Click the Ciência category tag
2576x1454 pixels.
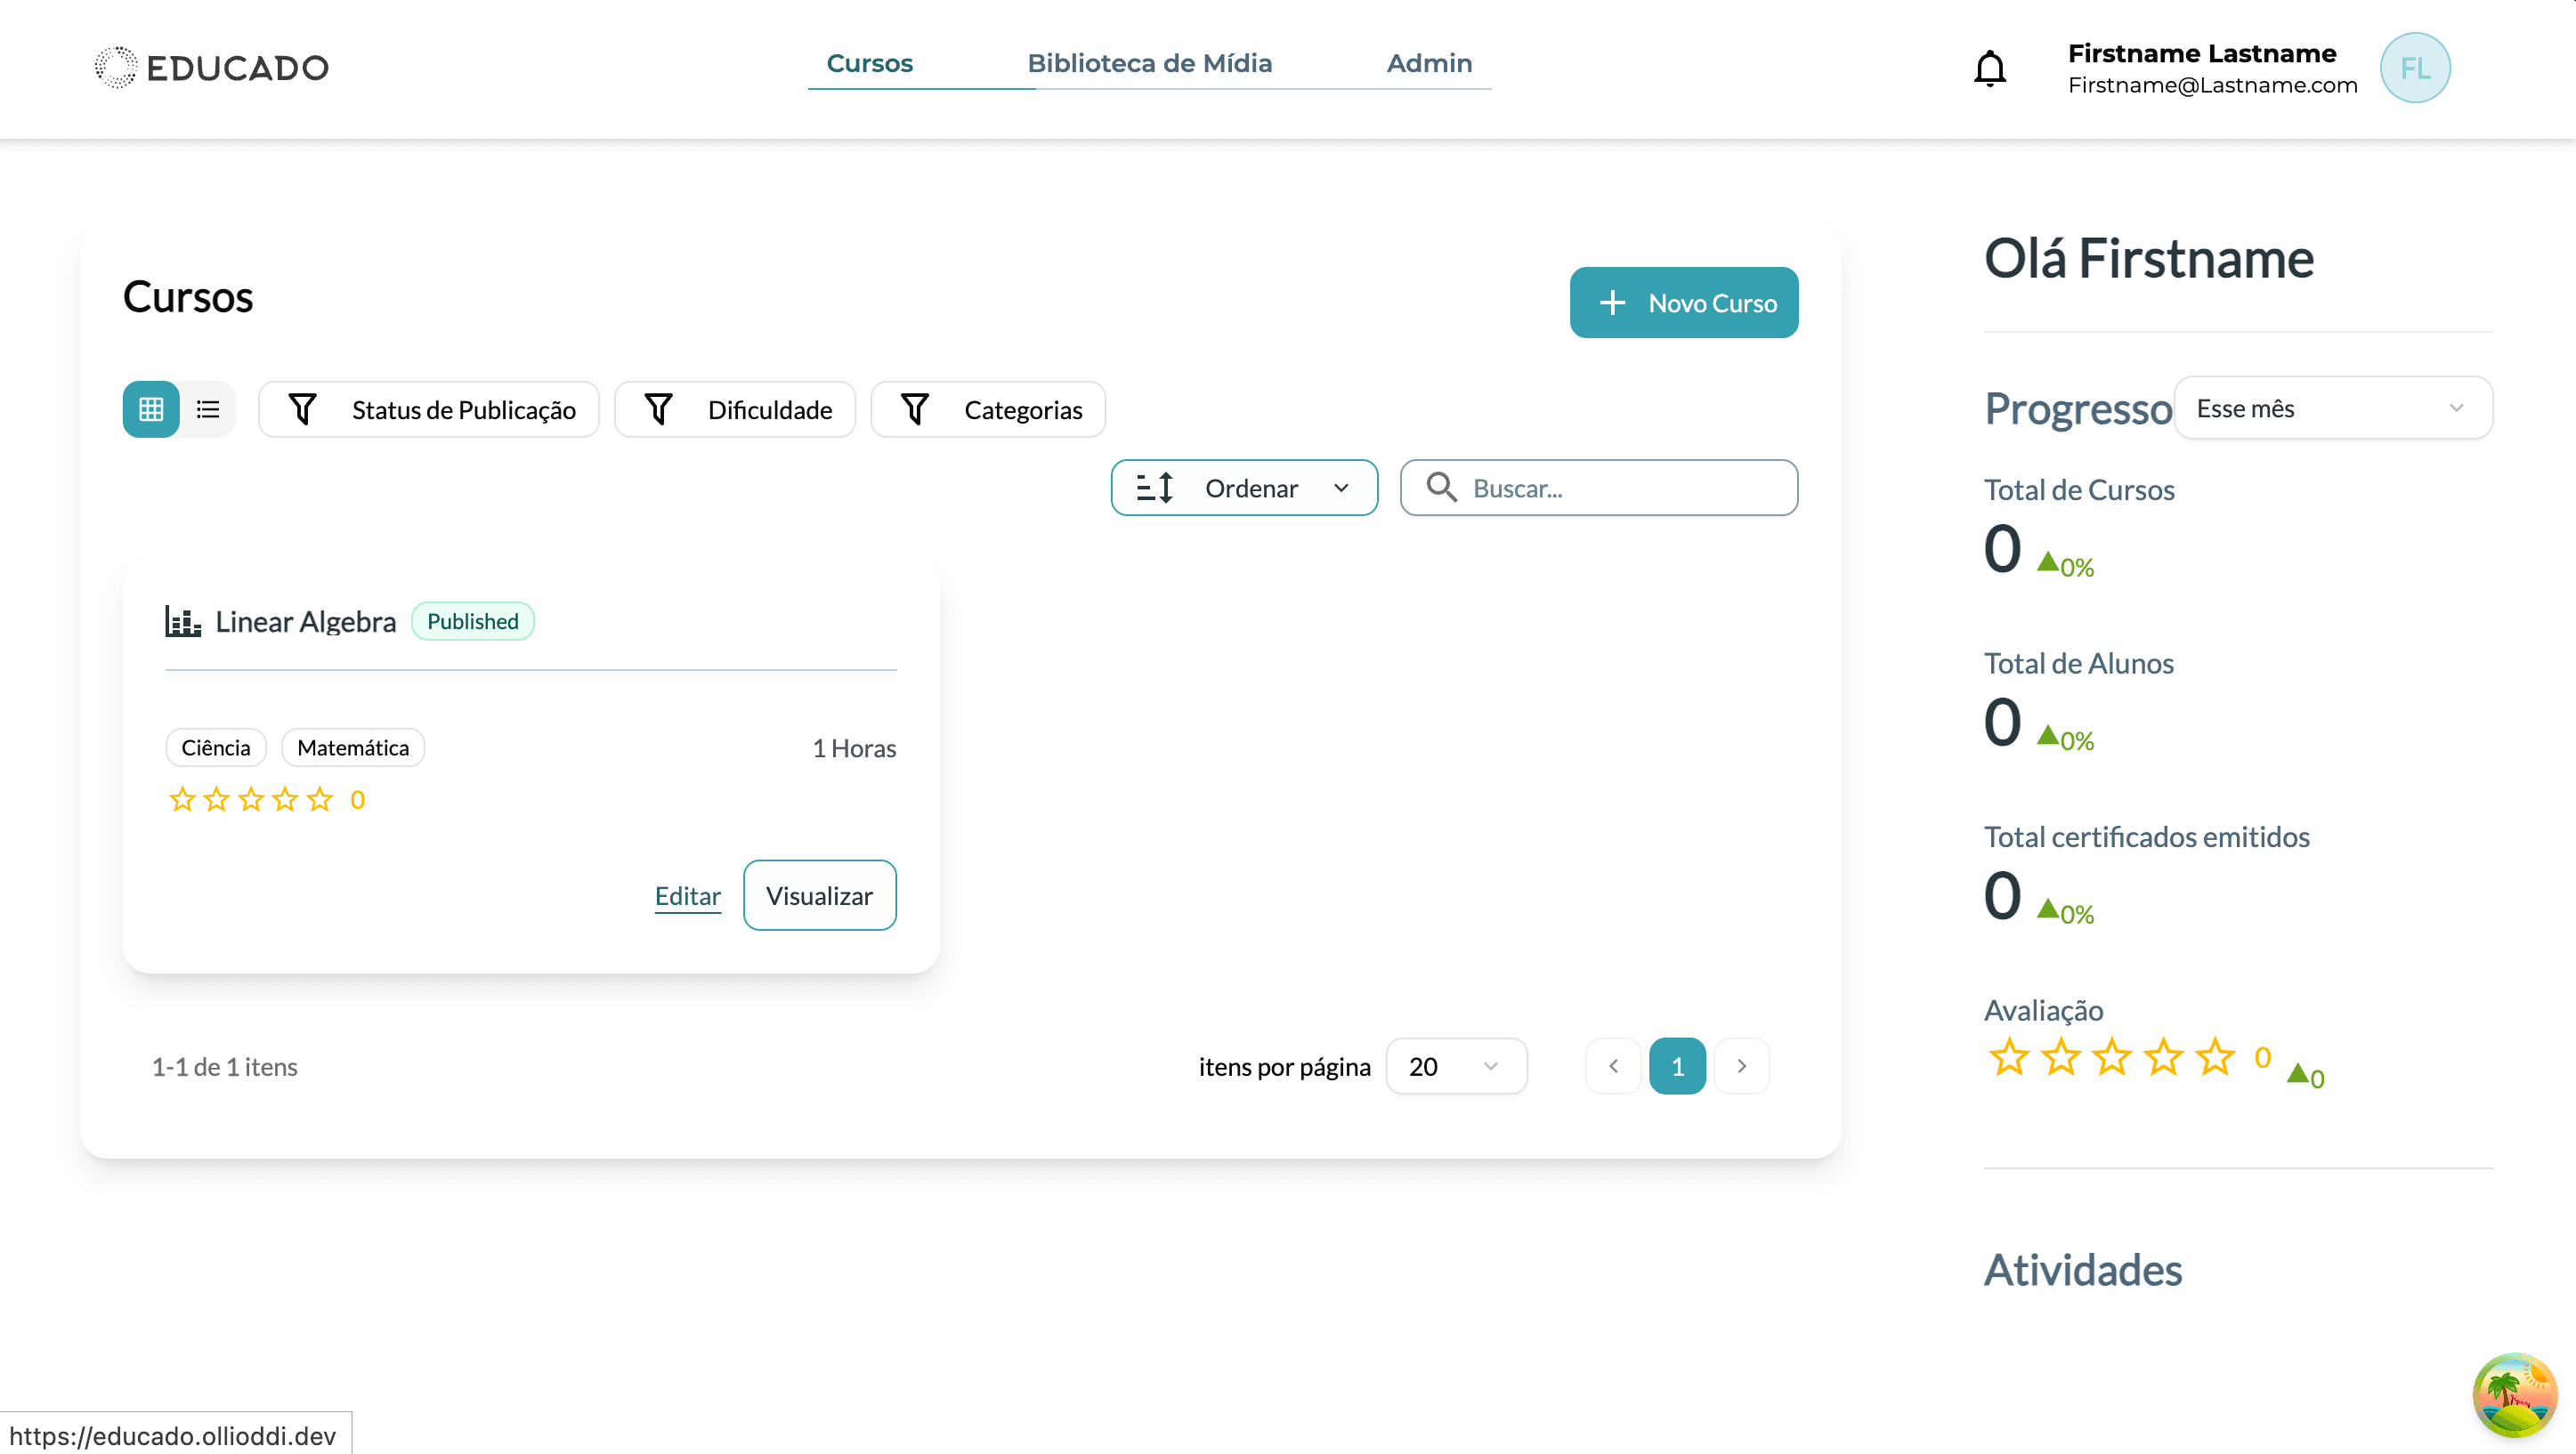(215, 747)
